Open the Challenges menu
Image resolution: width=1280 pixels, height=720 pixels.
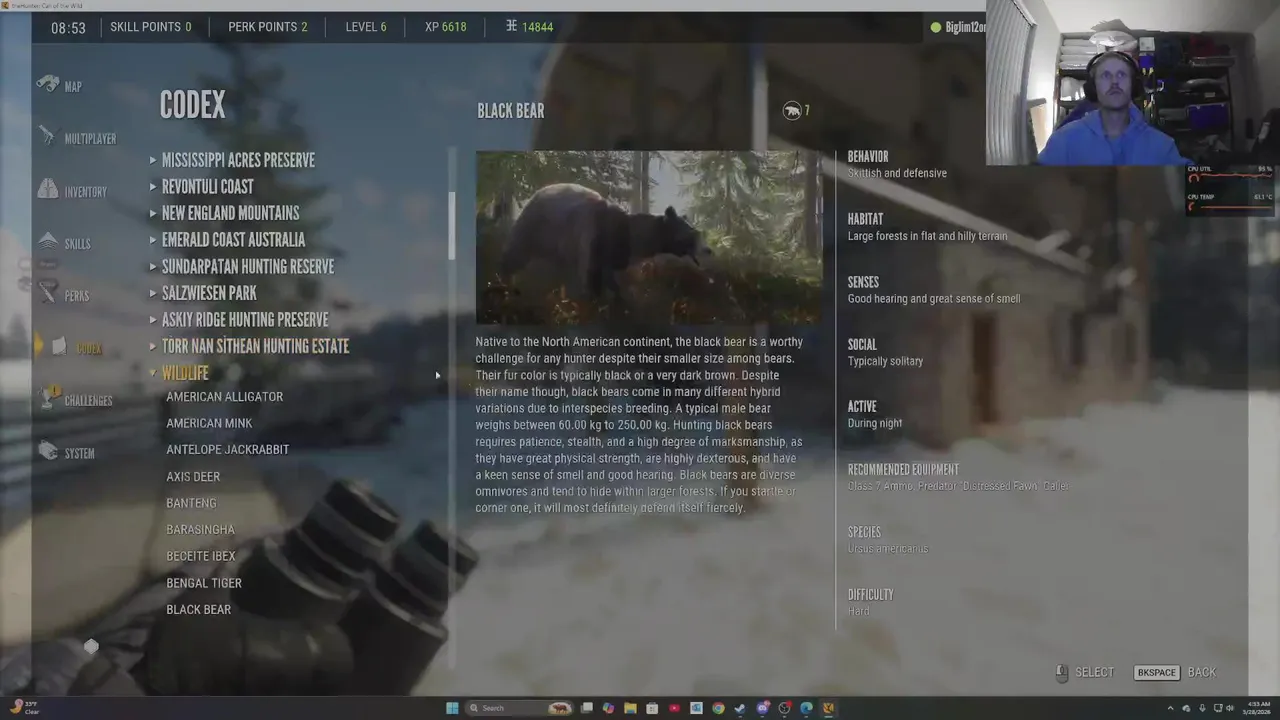[88, 401]
